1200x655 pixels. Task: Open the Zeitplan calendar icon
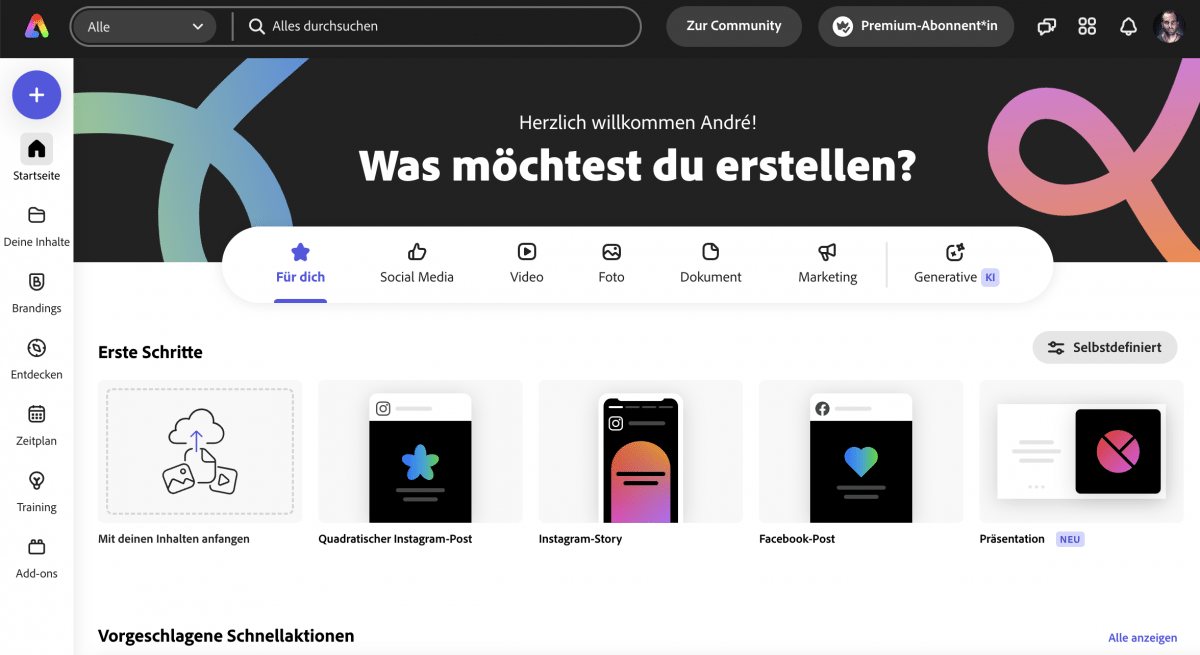(x=37, y=415)
